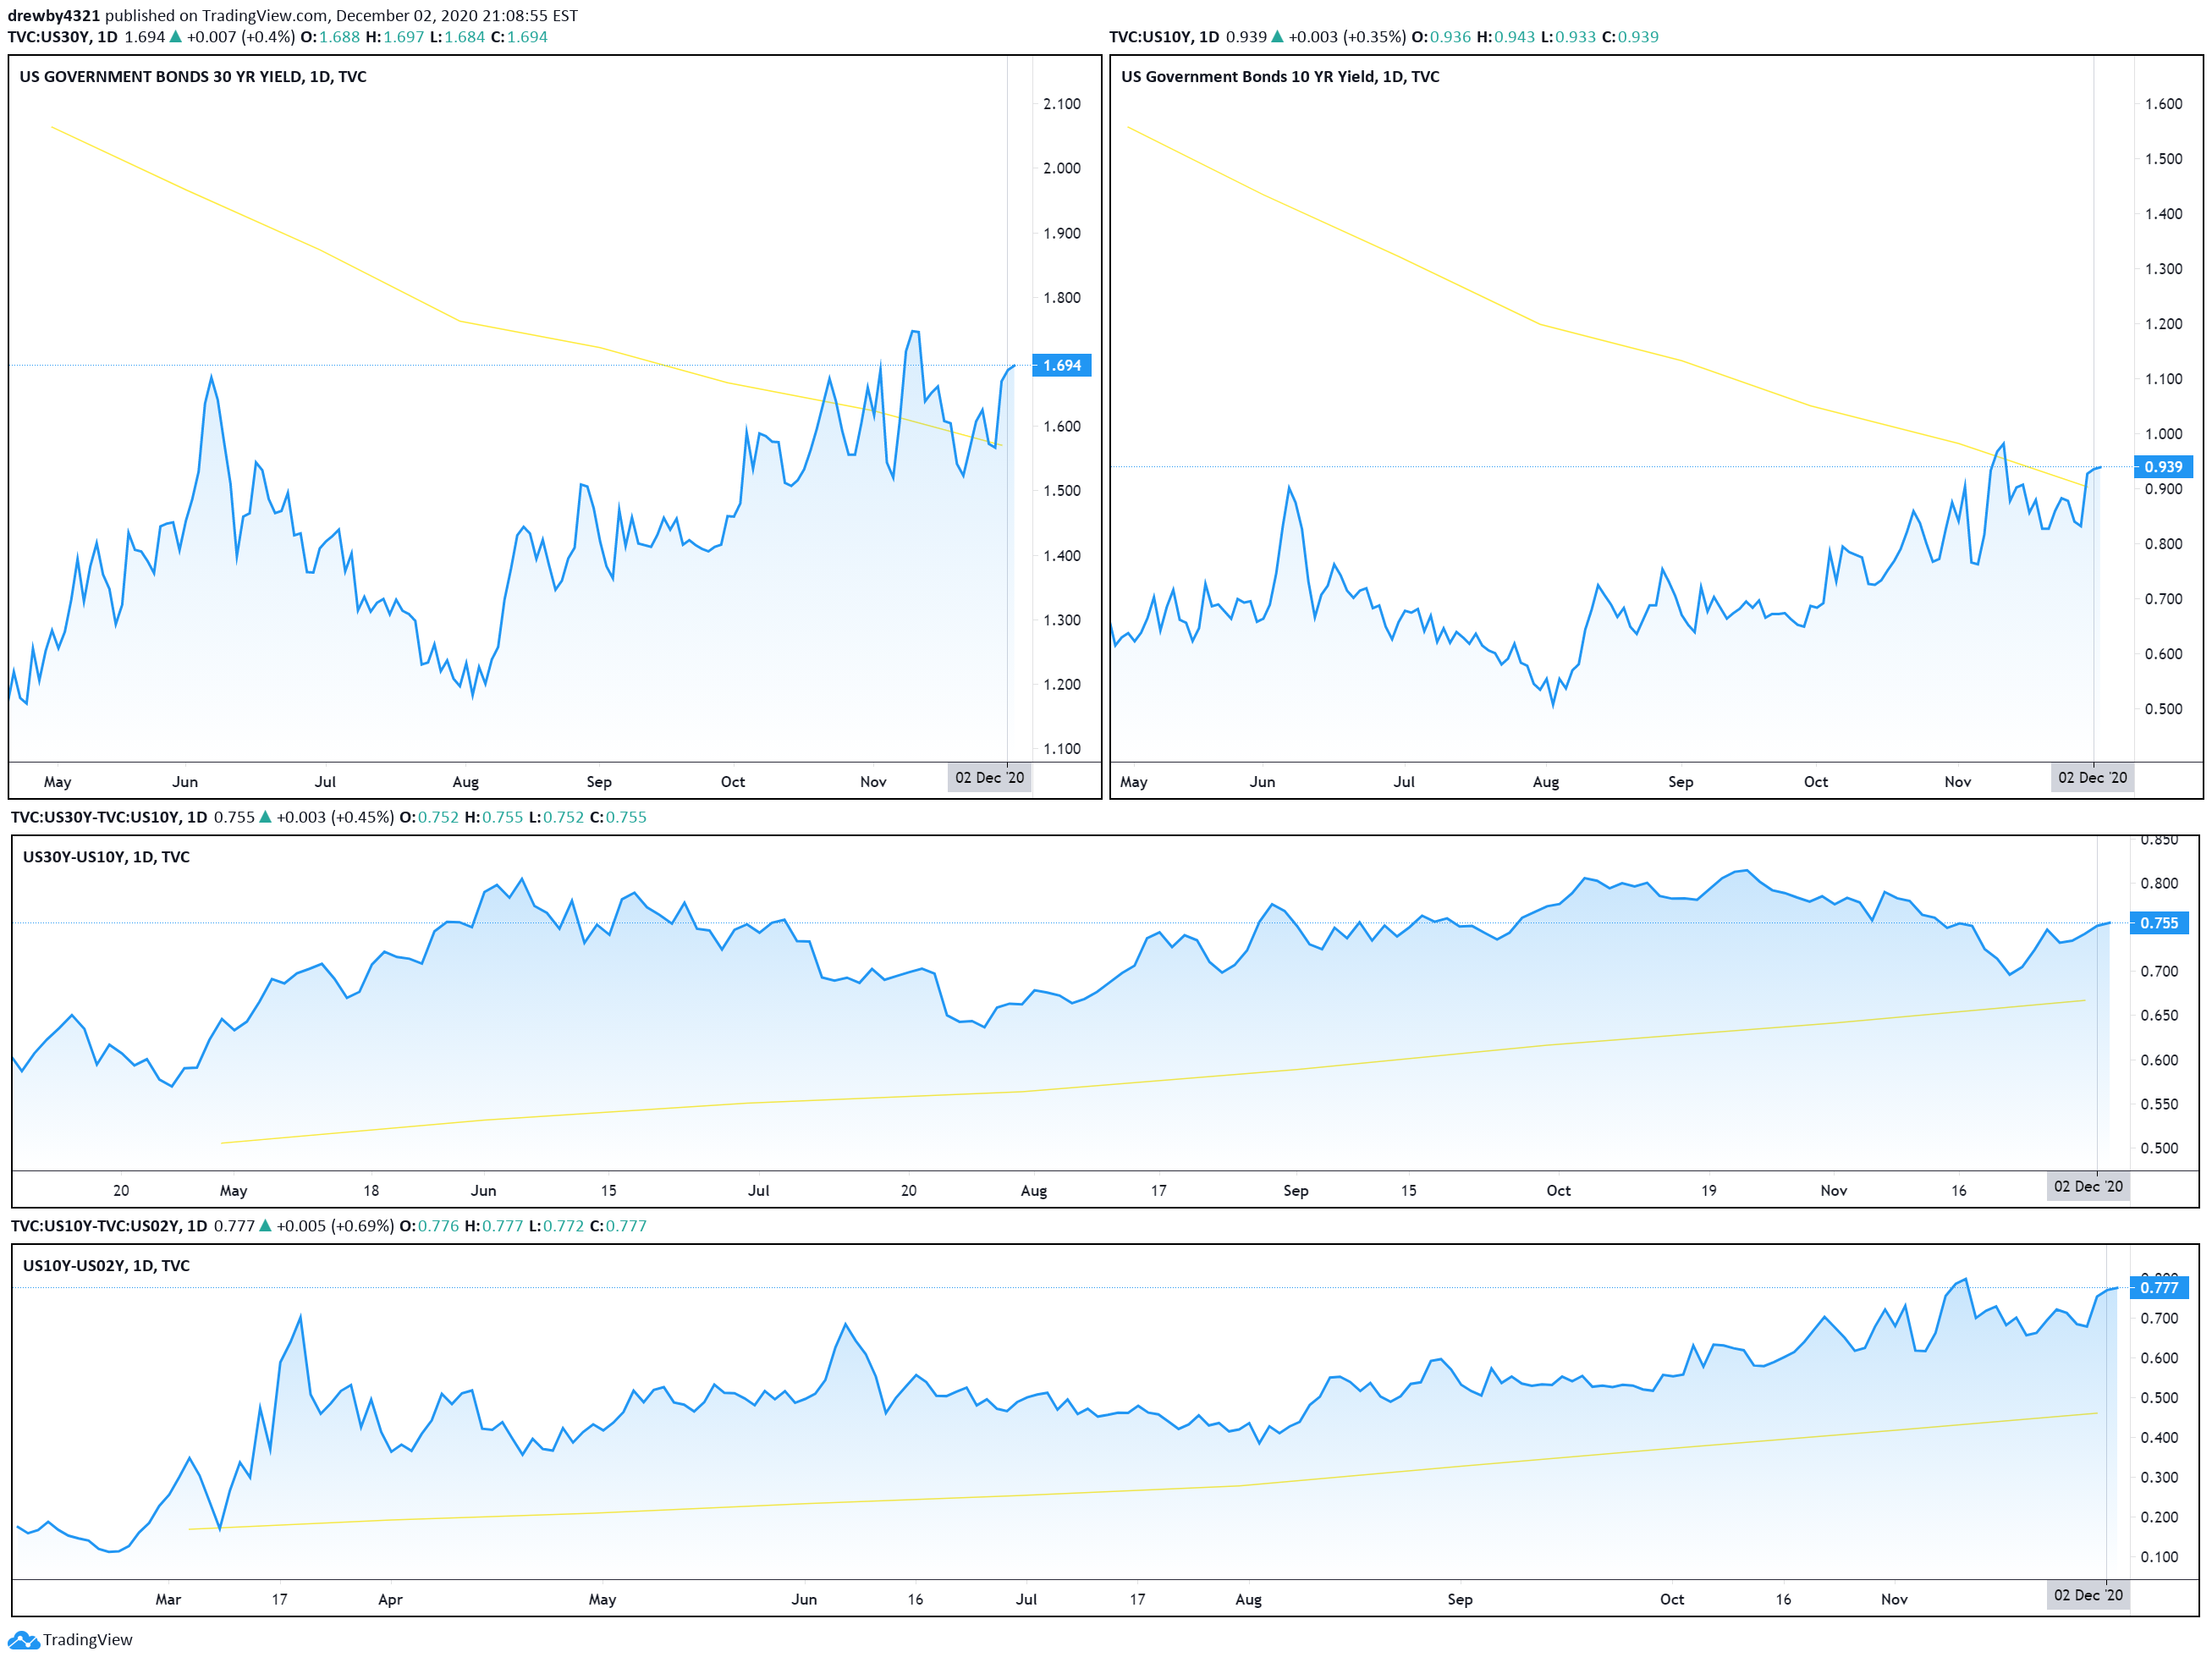Click the 'drewby4321' author name
The height and width of the screenshot is (1663, 2212).
(x=54, y=16)
